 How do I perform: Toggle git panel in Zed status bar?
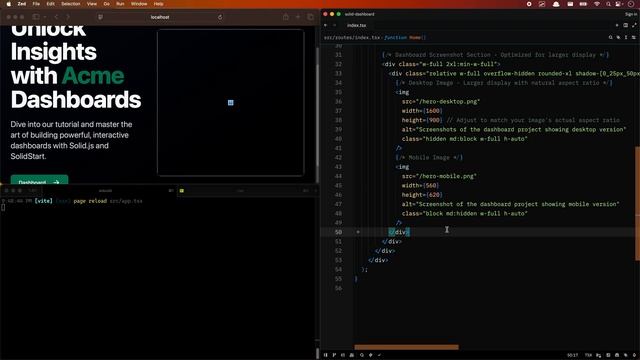point(334,355)
